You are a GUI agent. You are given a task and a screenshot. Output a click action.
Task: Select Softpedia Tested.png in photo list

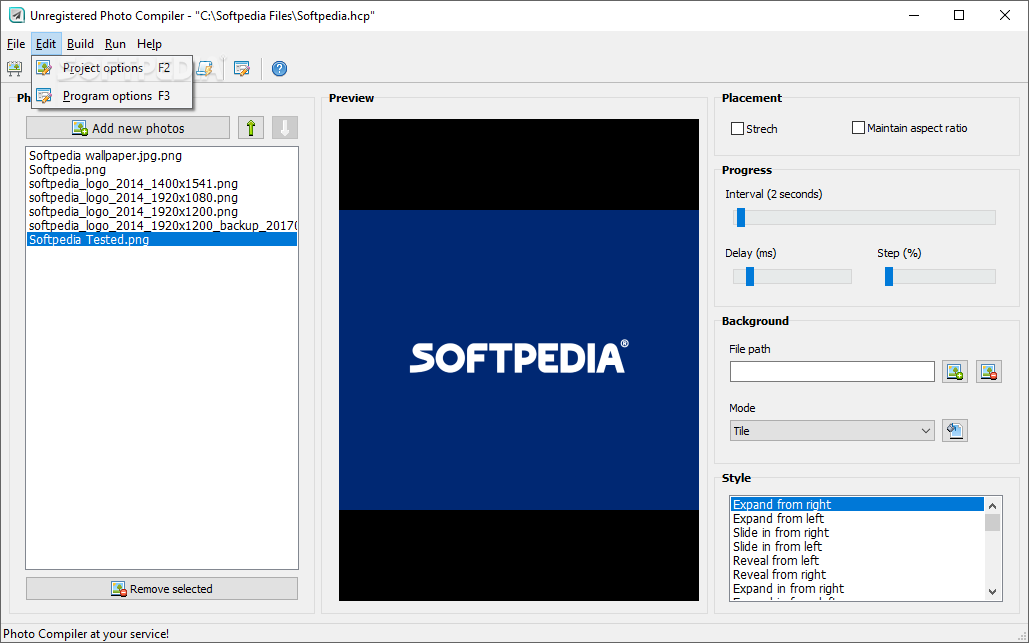(162, 239)
